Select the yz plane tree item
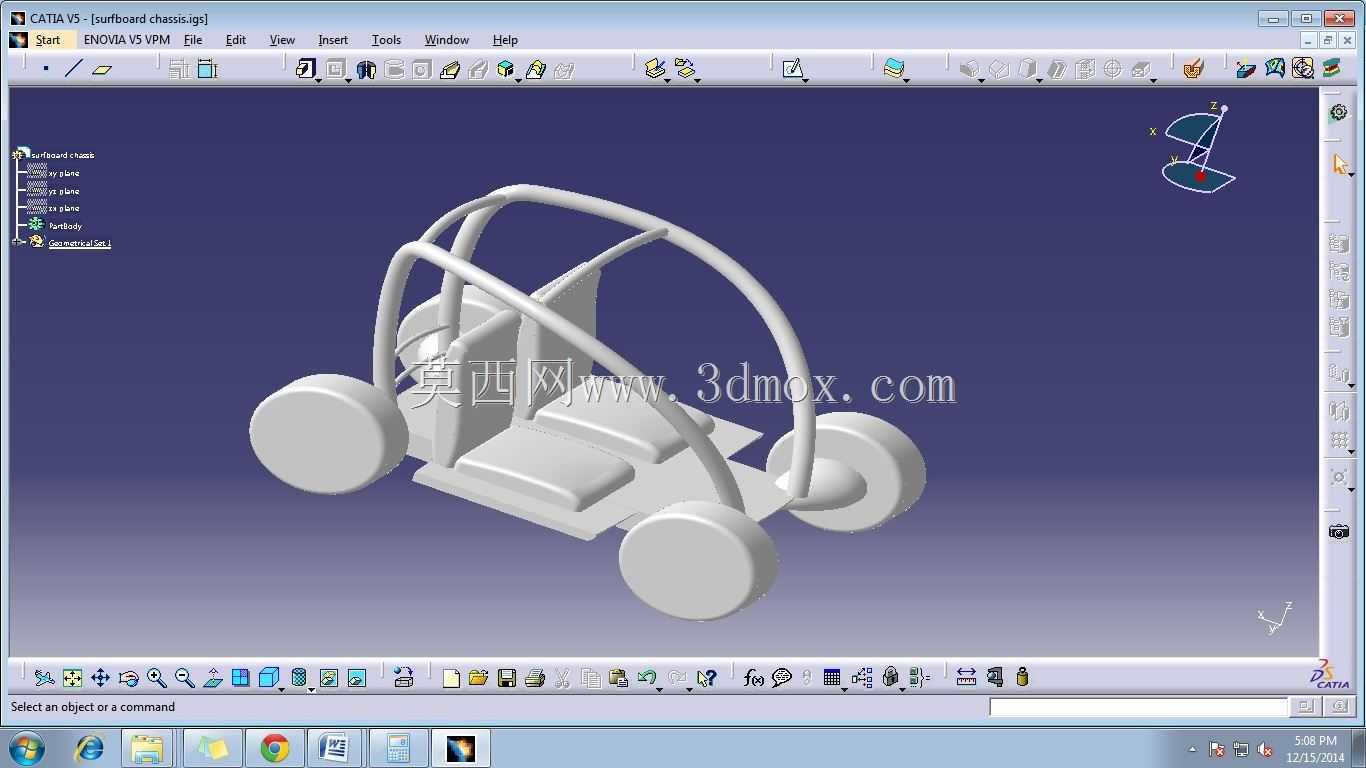 (64, 191)
